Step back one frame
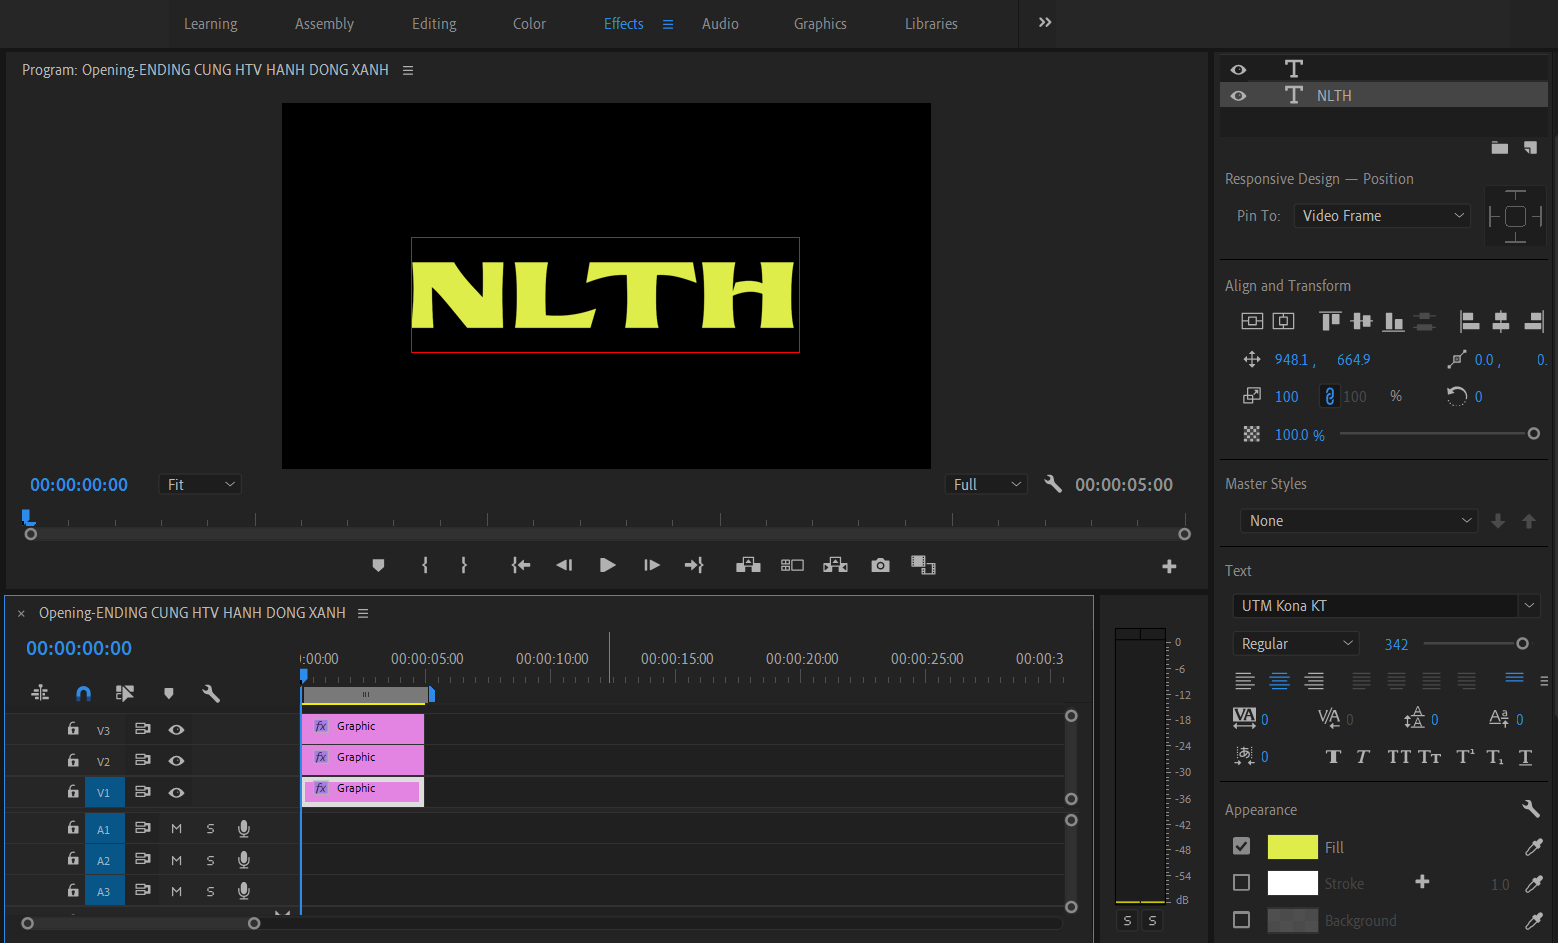This screenshot has height=943, width=1558. [564, 565]
